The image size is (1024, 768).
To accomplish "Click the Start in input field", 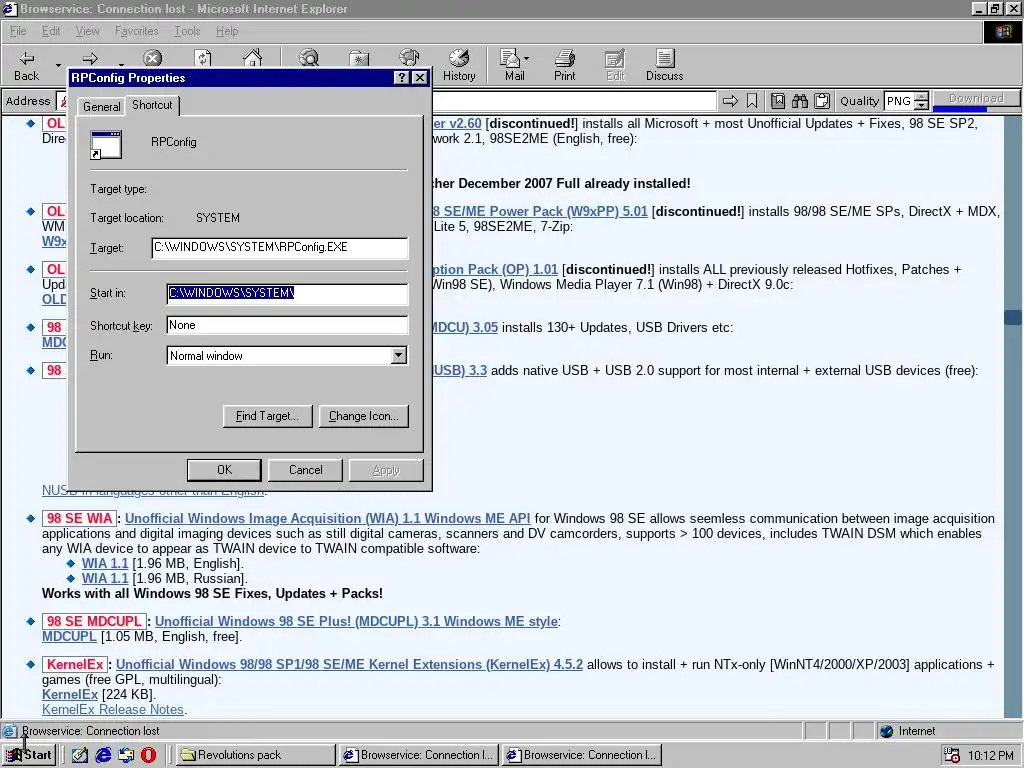I will (x=287, y=293).
